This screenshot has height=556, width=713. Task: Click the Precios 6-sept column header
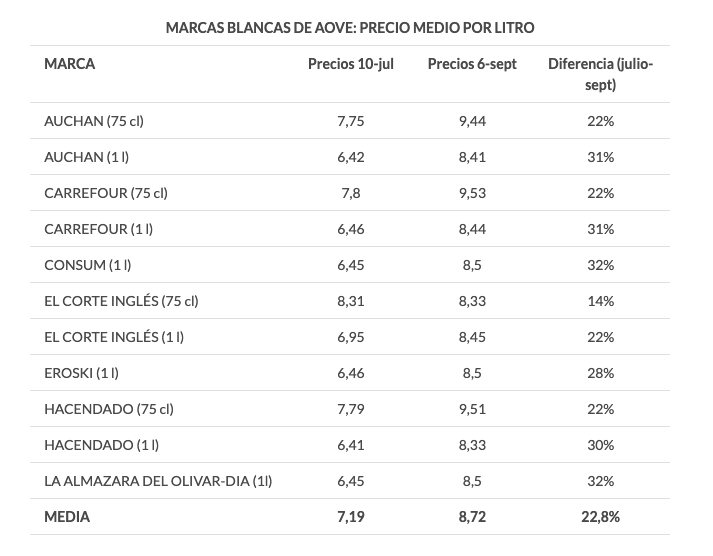click(x=472, y=64)
